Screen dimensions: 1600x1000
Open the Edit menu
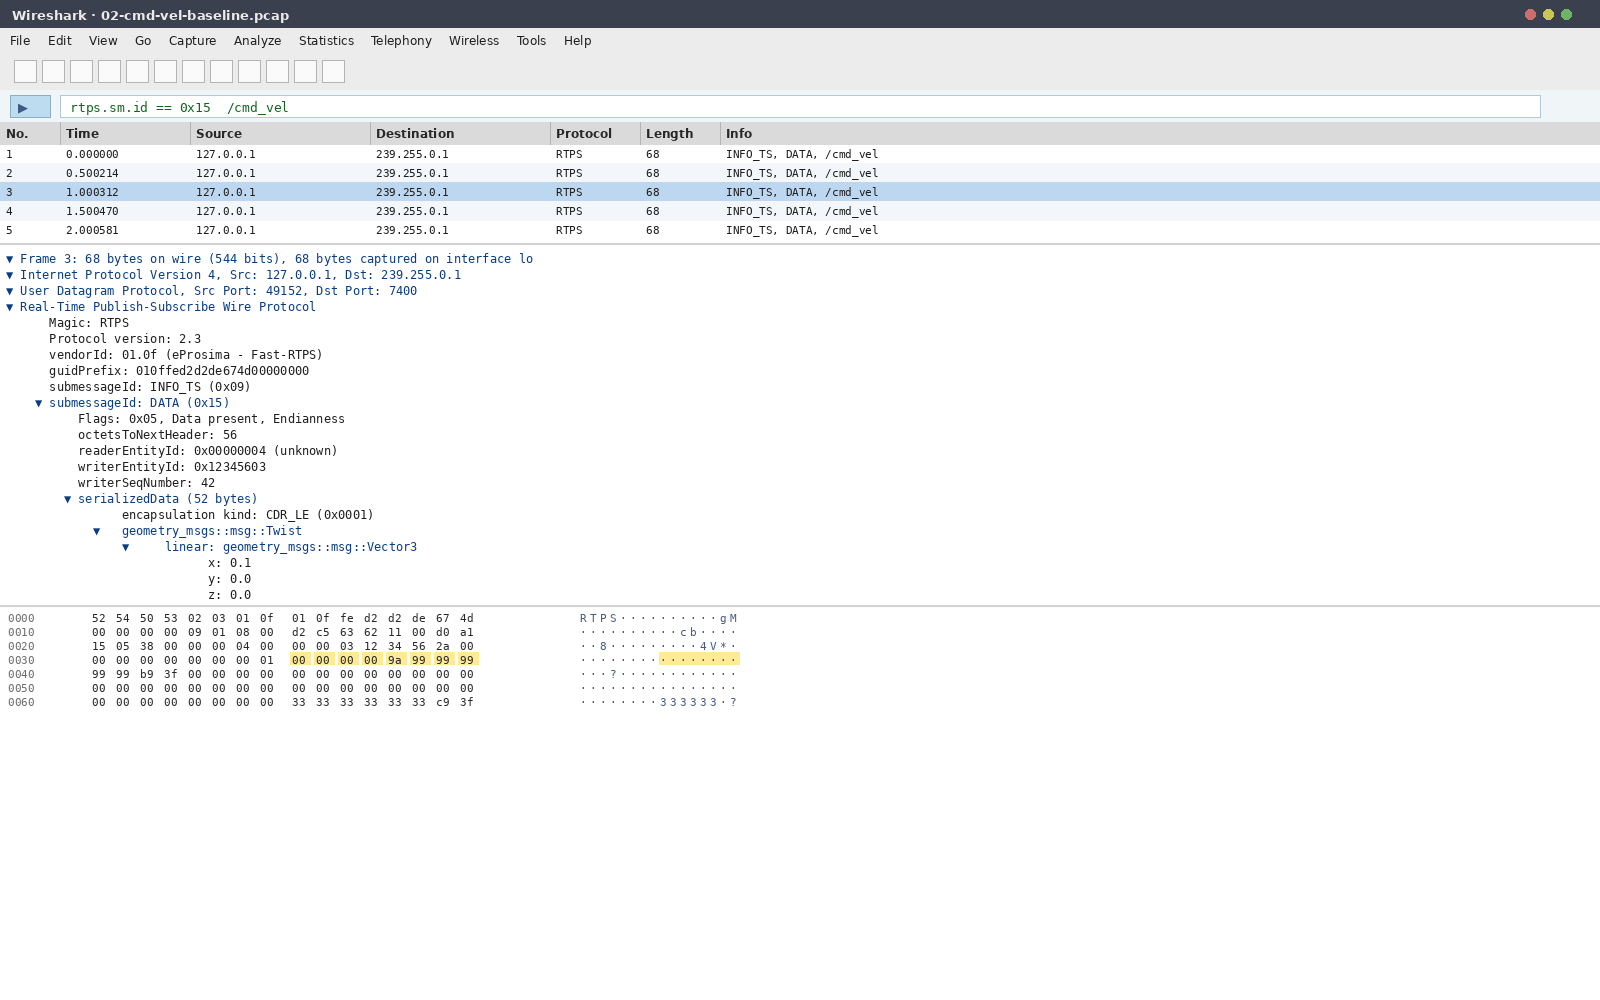coord(60,41)
